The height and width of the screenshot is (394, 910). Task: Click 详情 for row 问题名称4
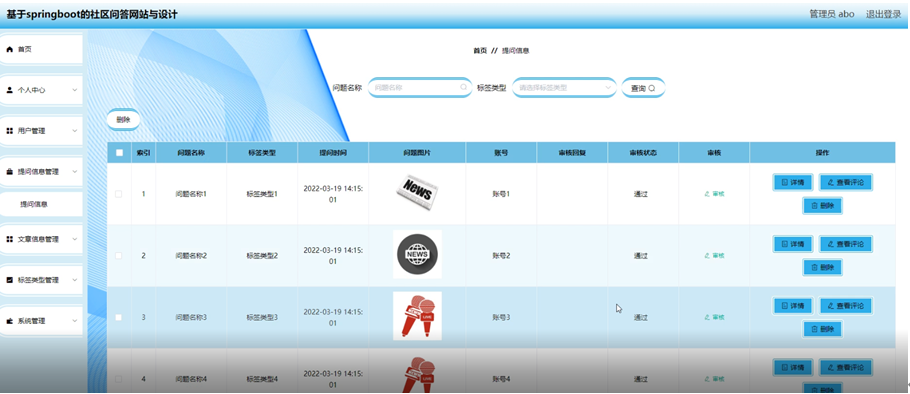tap(793, 367)
